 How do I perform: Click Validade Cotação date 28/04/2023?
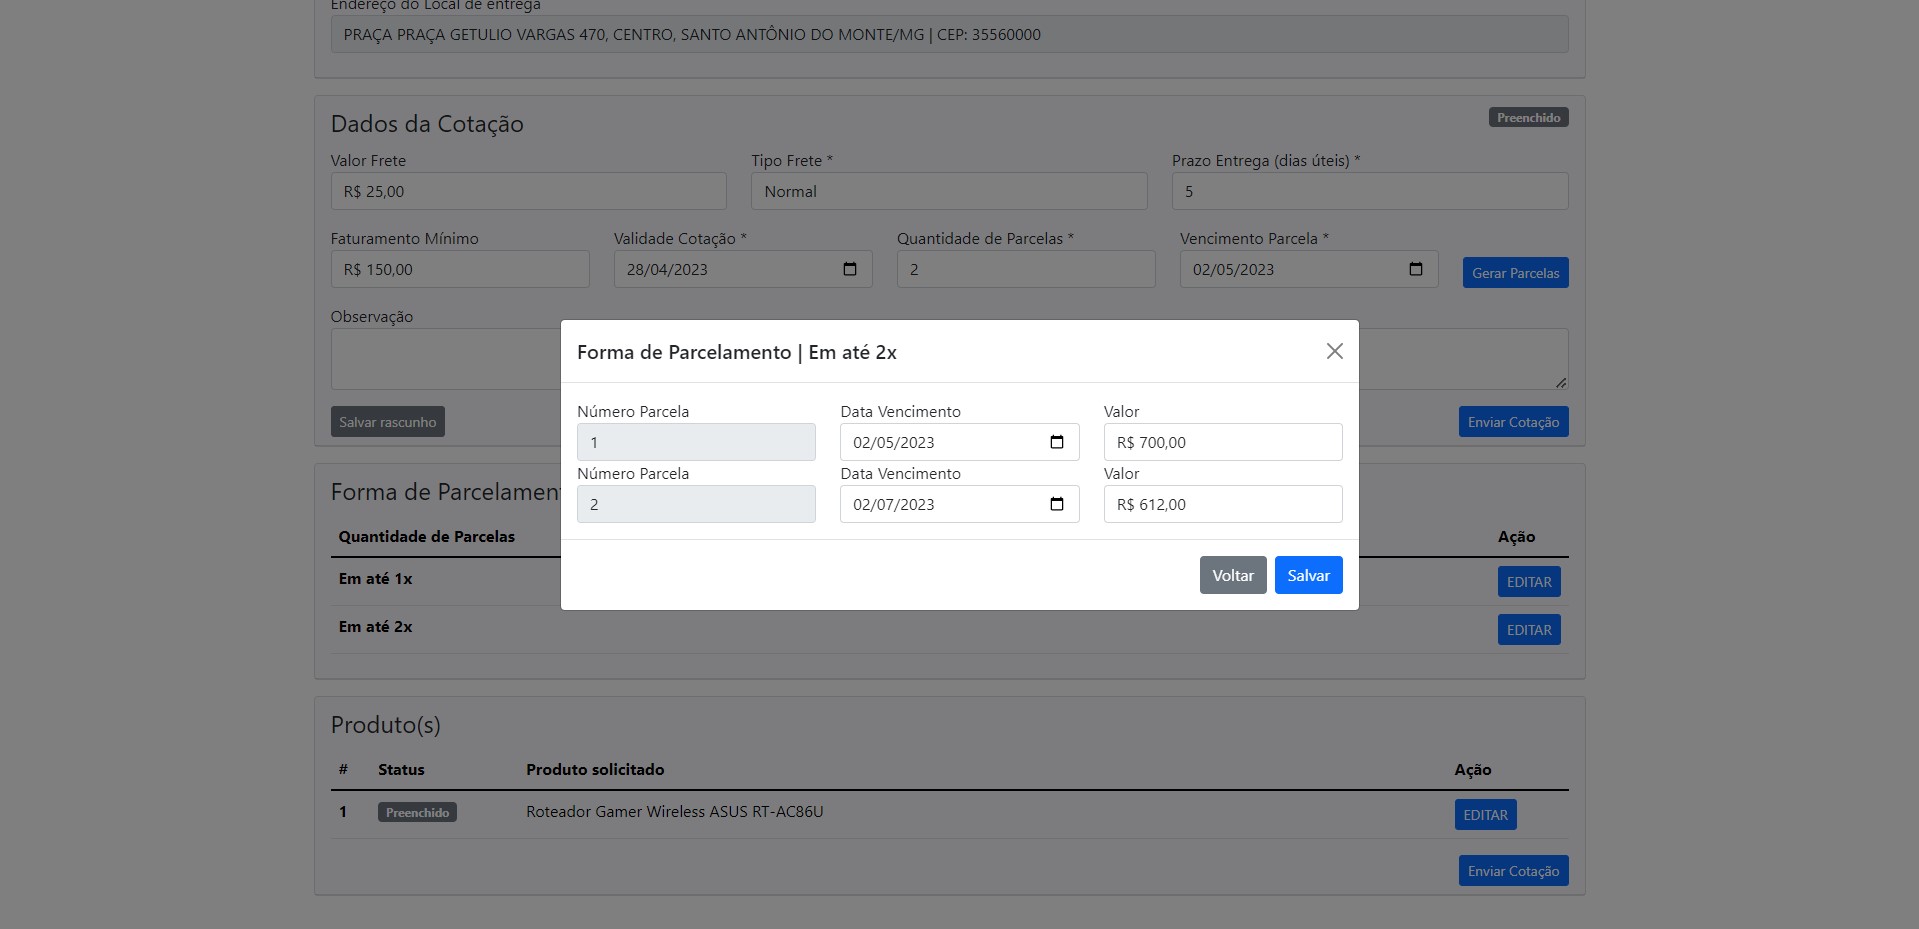[743, 269]
